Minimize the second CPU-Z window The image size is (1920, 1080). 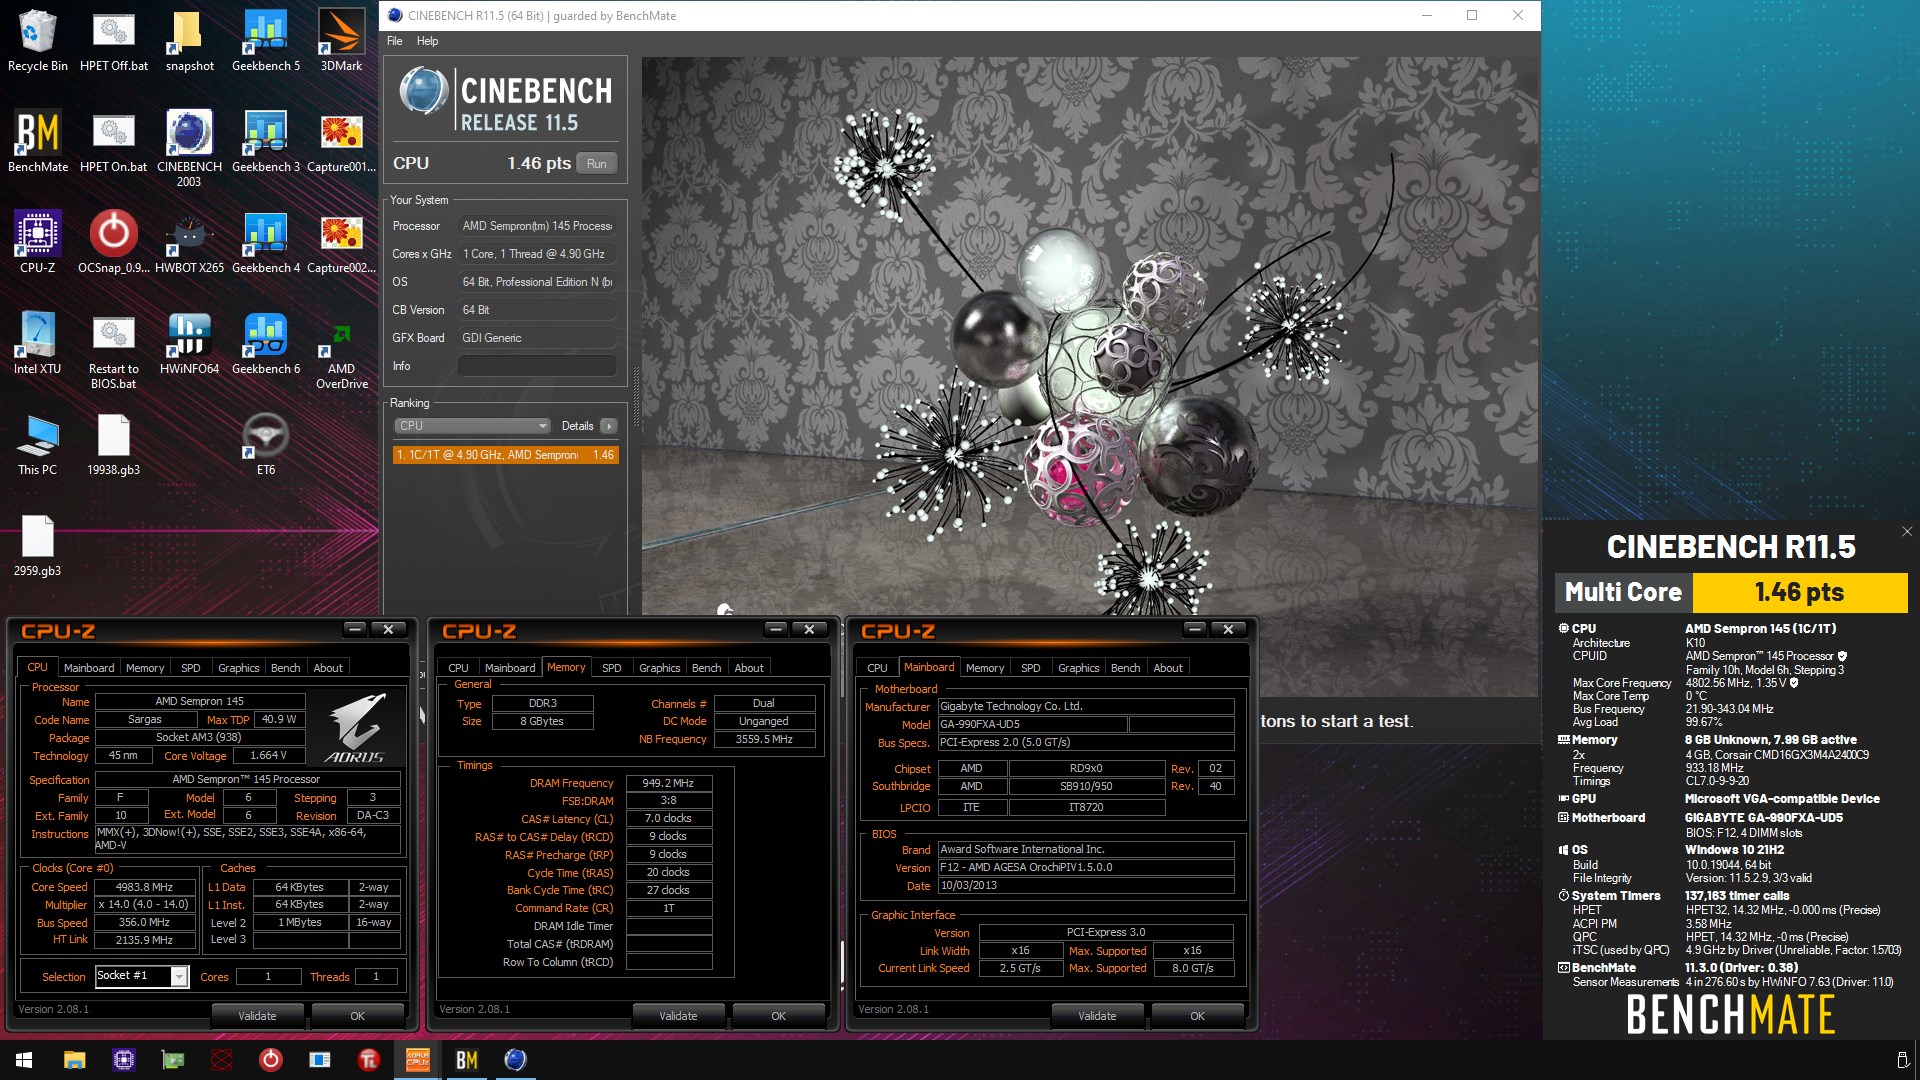pyautogui.click(x=776, y=629)
